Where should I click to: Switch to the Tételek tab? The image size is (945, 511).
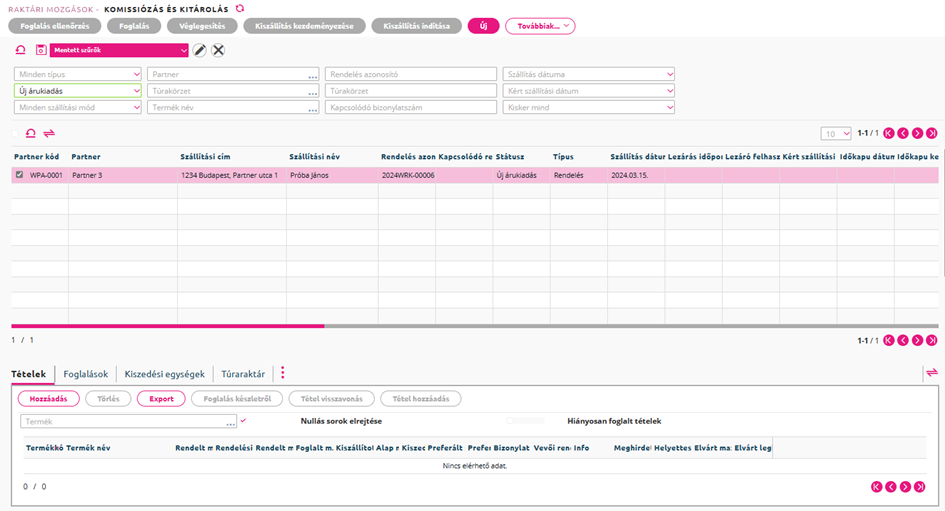point(28,374)
